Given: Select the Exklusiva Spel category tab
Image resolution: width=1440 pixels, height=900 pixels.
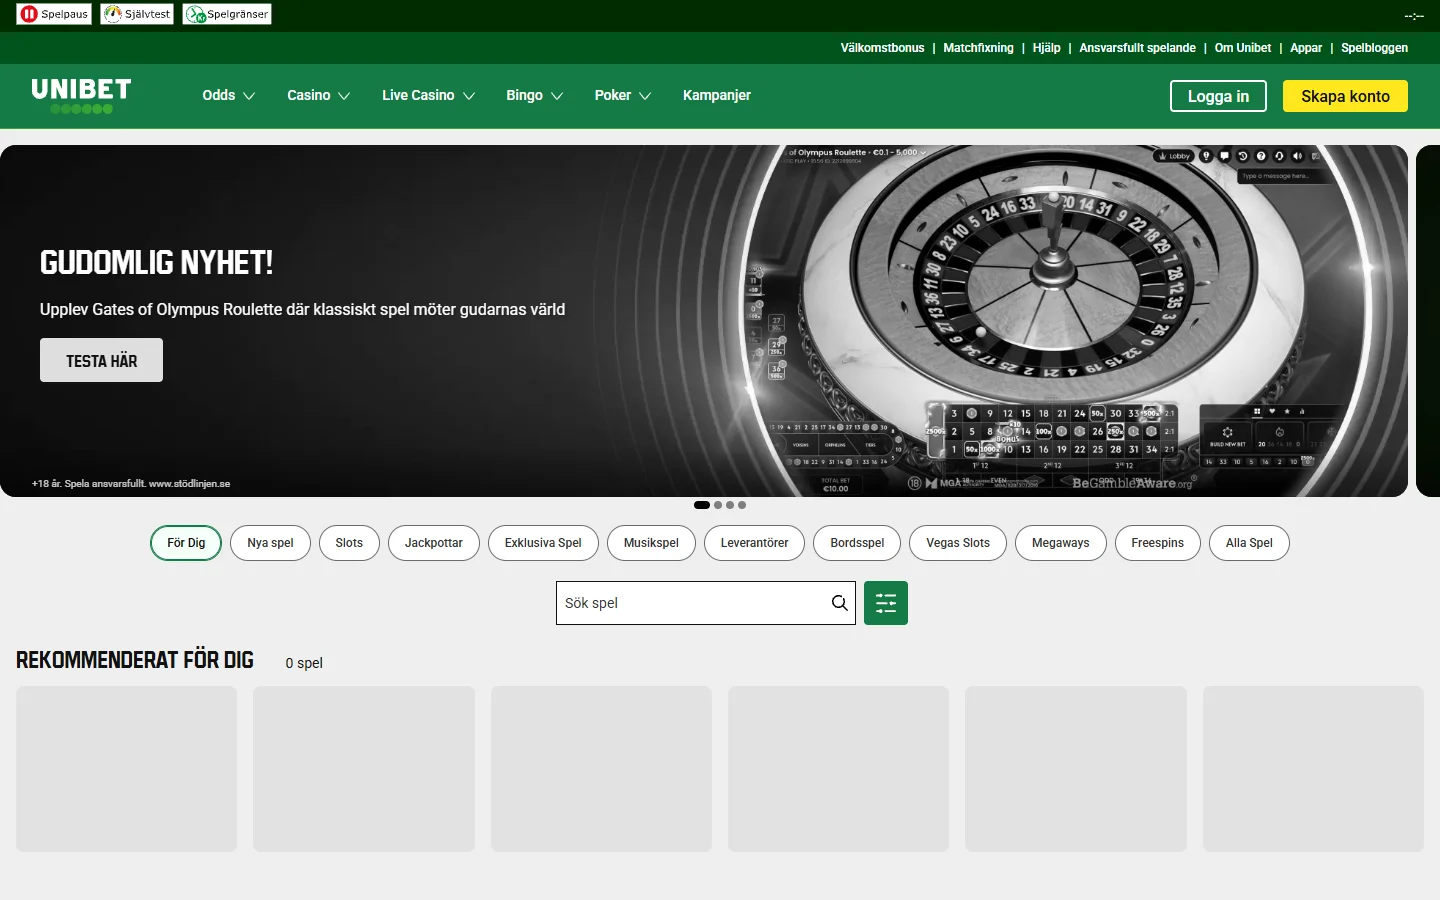Looking at the screenshot, I should point(543,543).
